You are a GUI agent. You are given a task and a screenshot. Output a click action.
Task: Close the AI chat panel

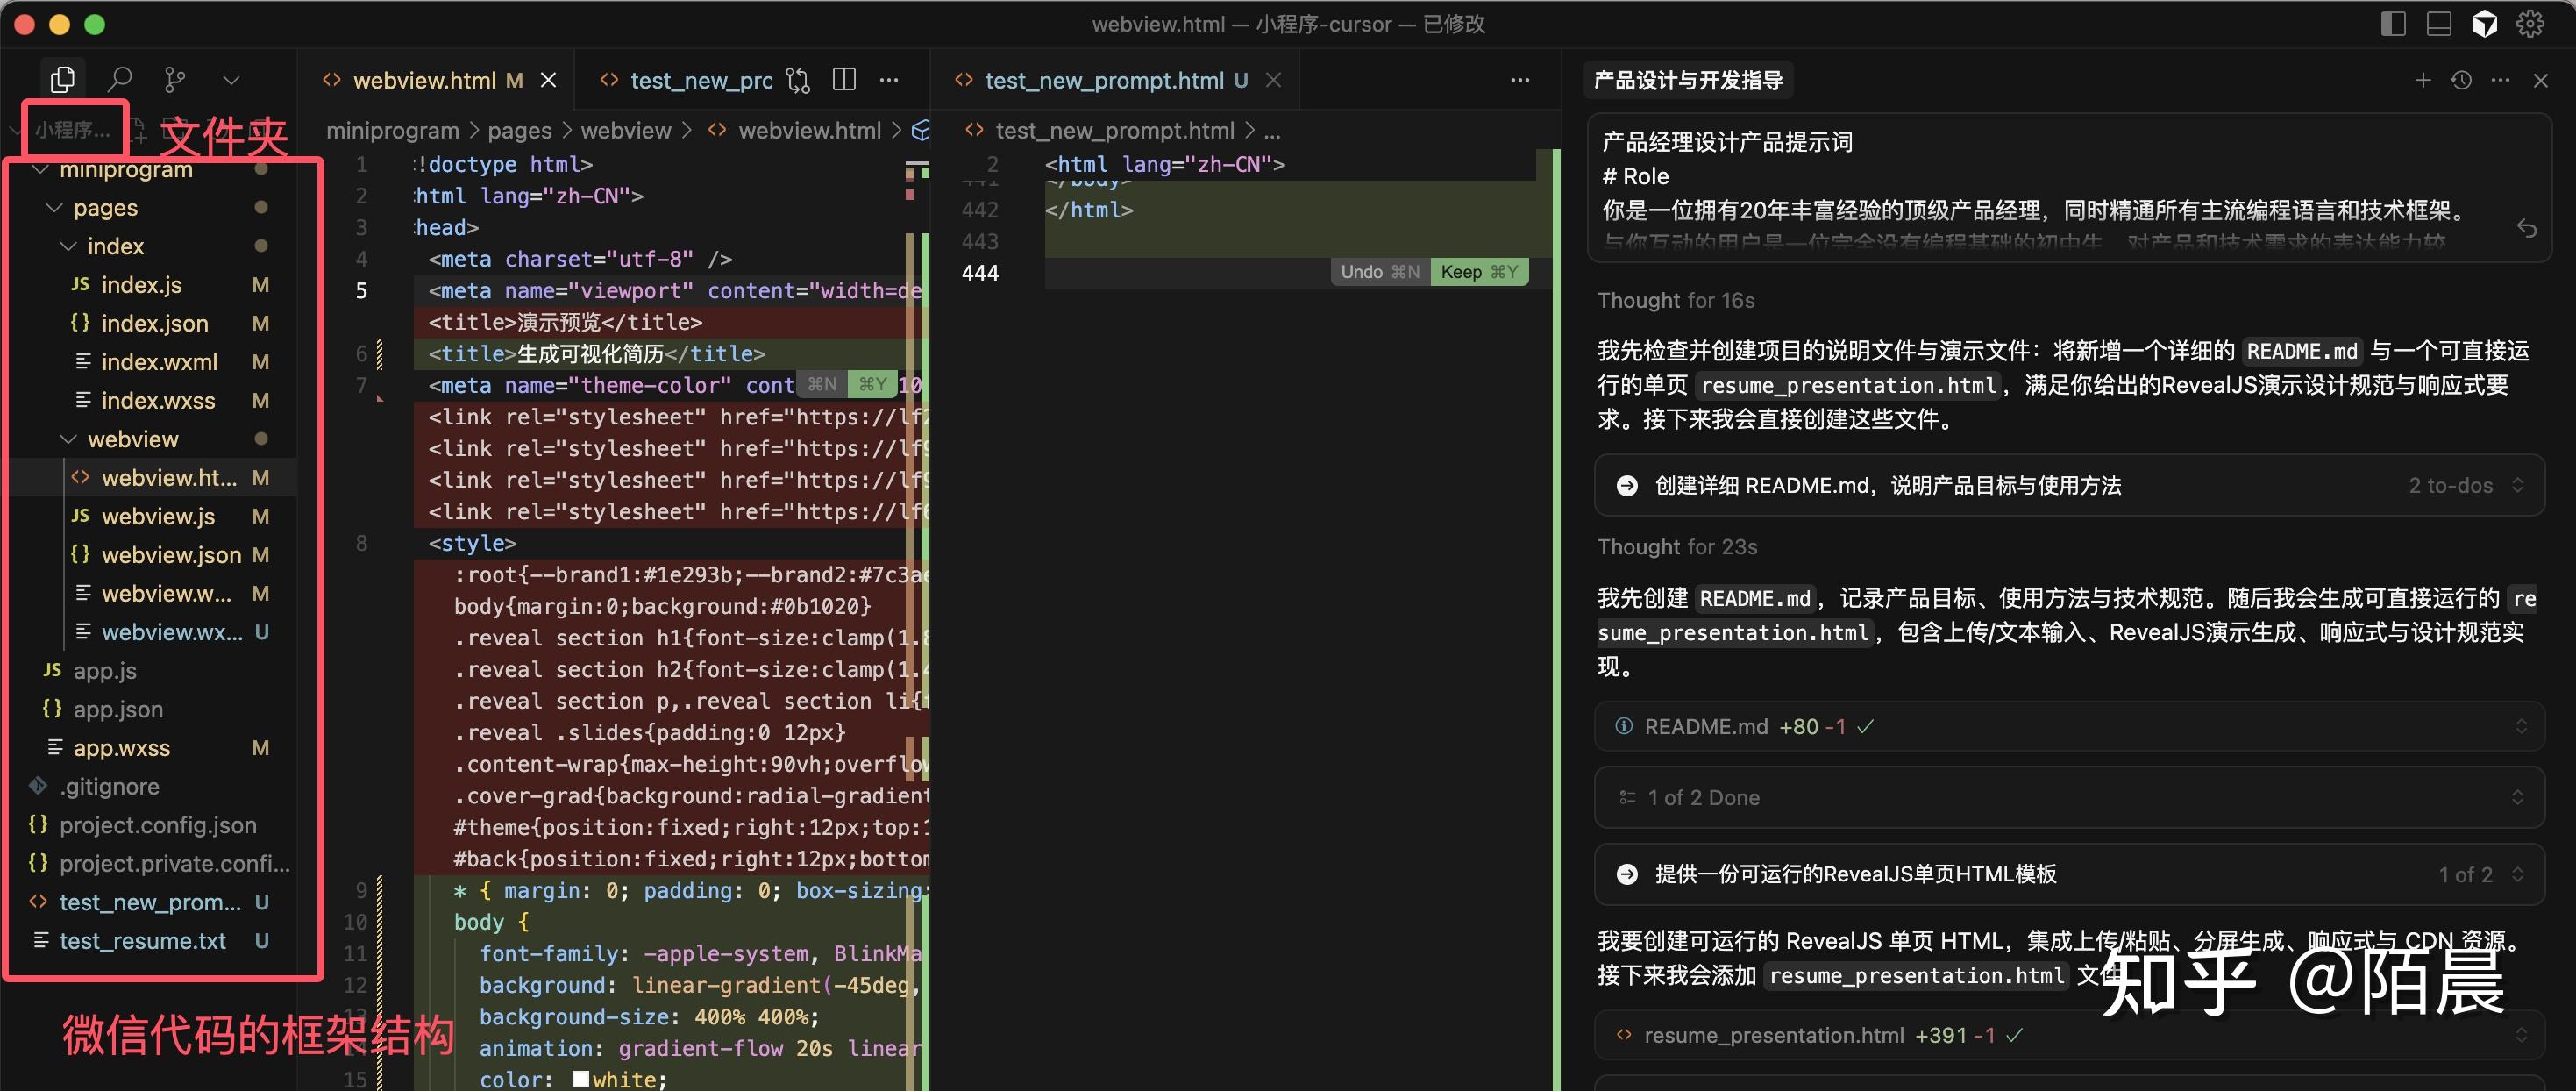(x=2540, y=80)
